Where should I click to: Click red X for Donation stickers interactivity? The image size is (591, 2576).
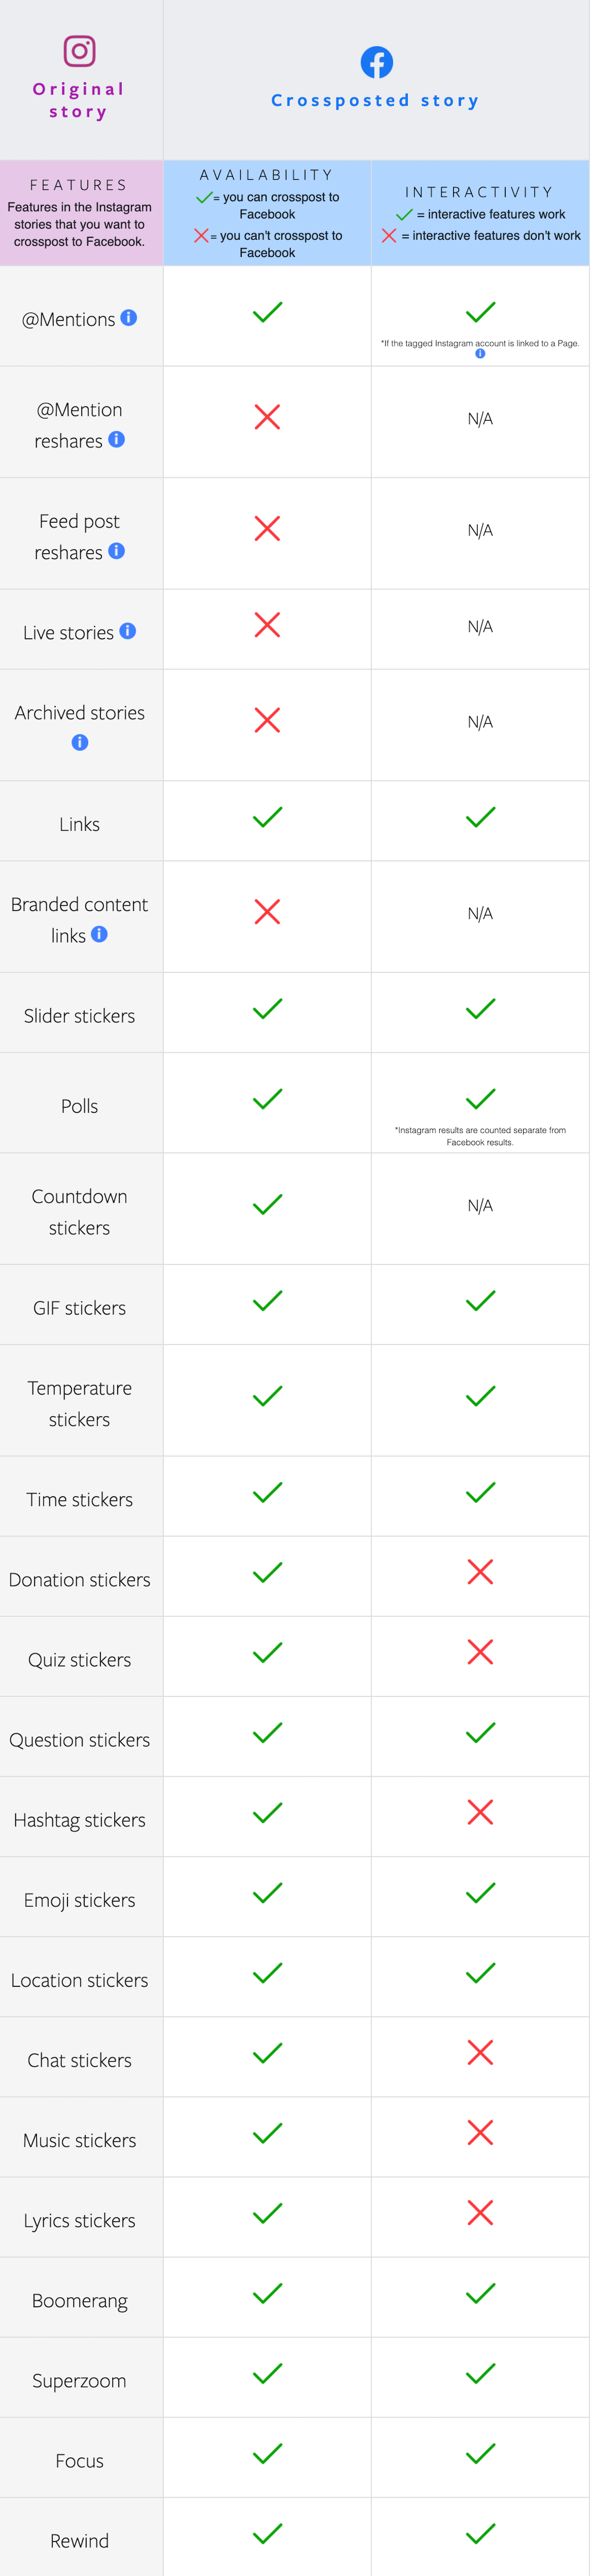480,1572
